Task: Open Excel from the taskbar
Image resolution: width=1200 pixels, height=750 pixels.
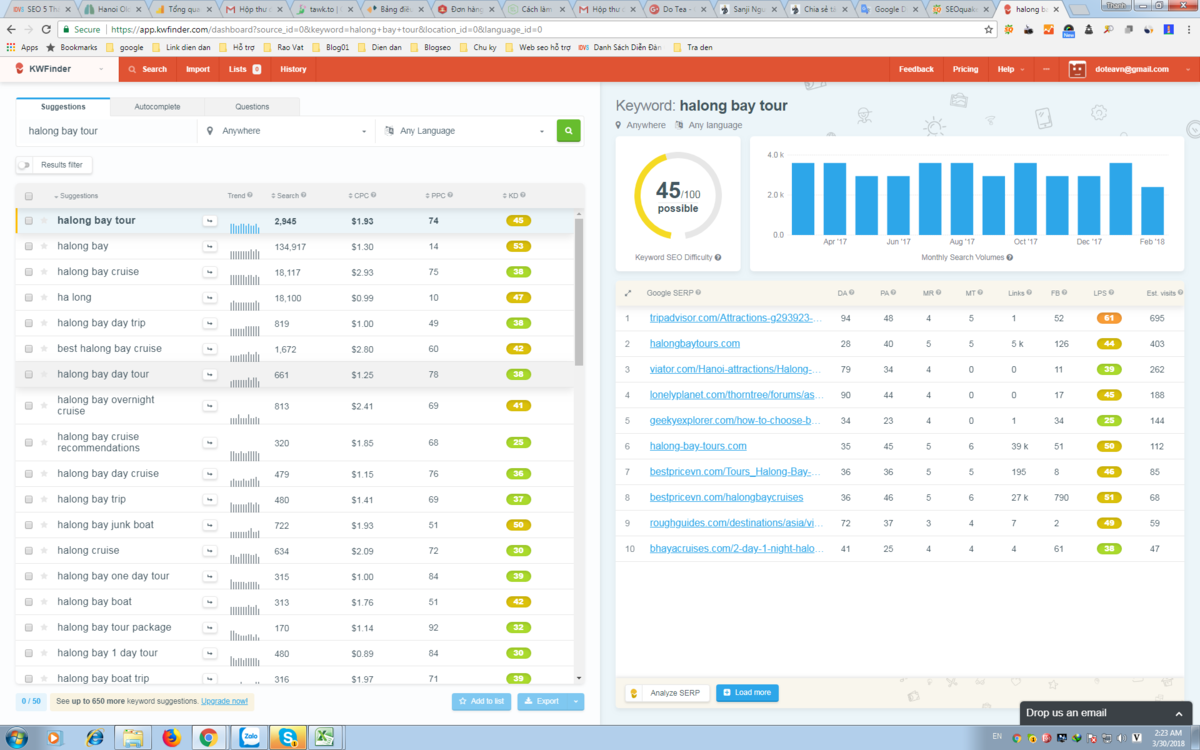Action: click(x=325, y=738)
